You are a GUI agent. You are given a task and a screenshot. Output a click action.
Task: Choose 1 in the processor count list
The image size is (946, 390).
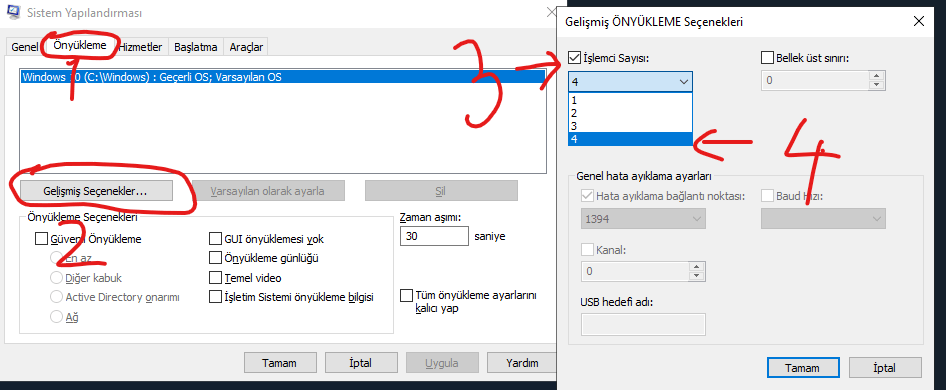[x=630, y=100]
